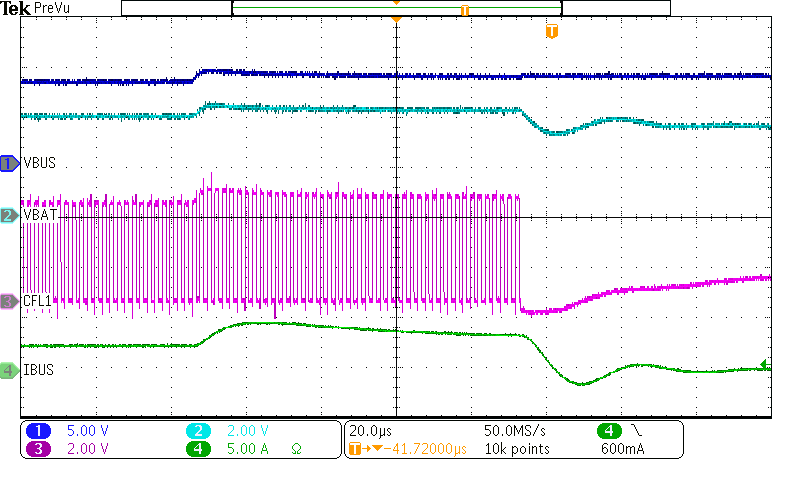Select the channel 2 VBAT ground marker
800x480 pixels.
9,215
